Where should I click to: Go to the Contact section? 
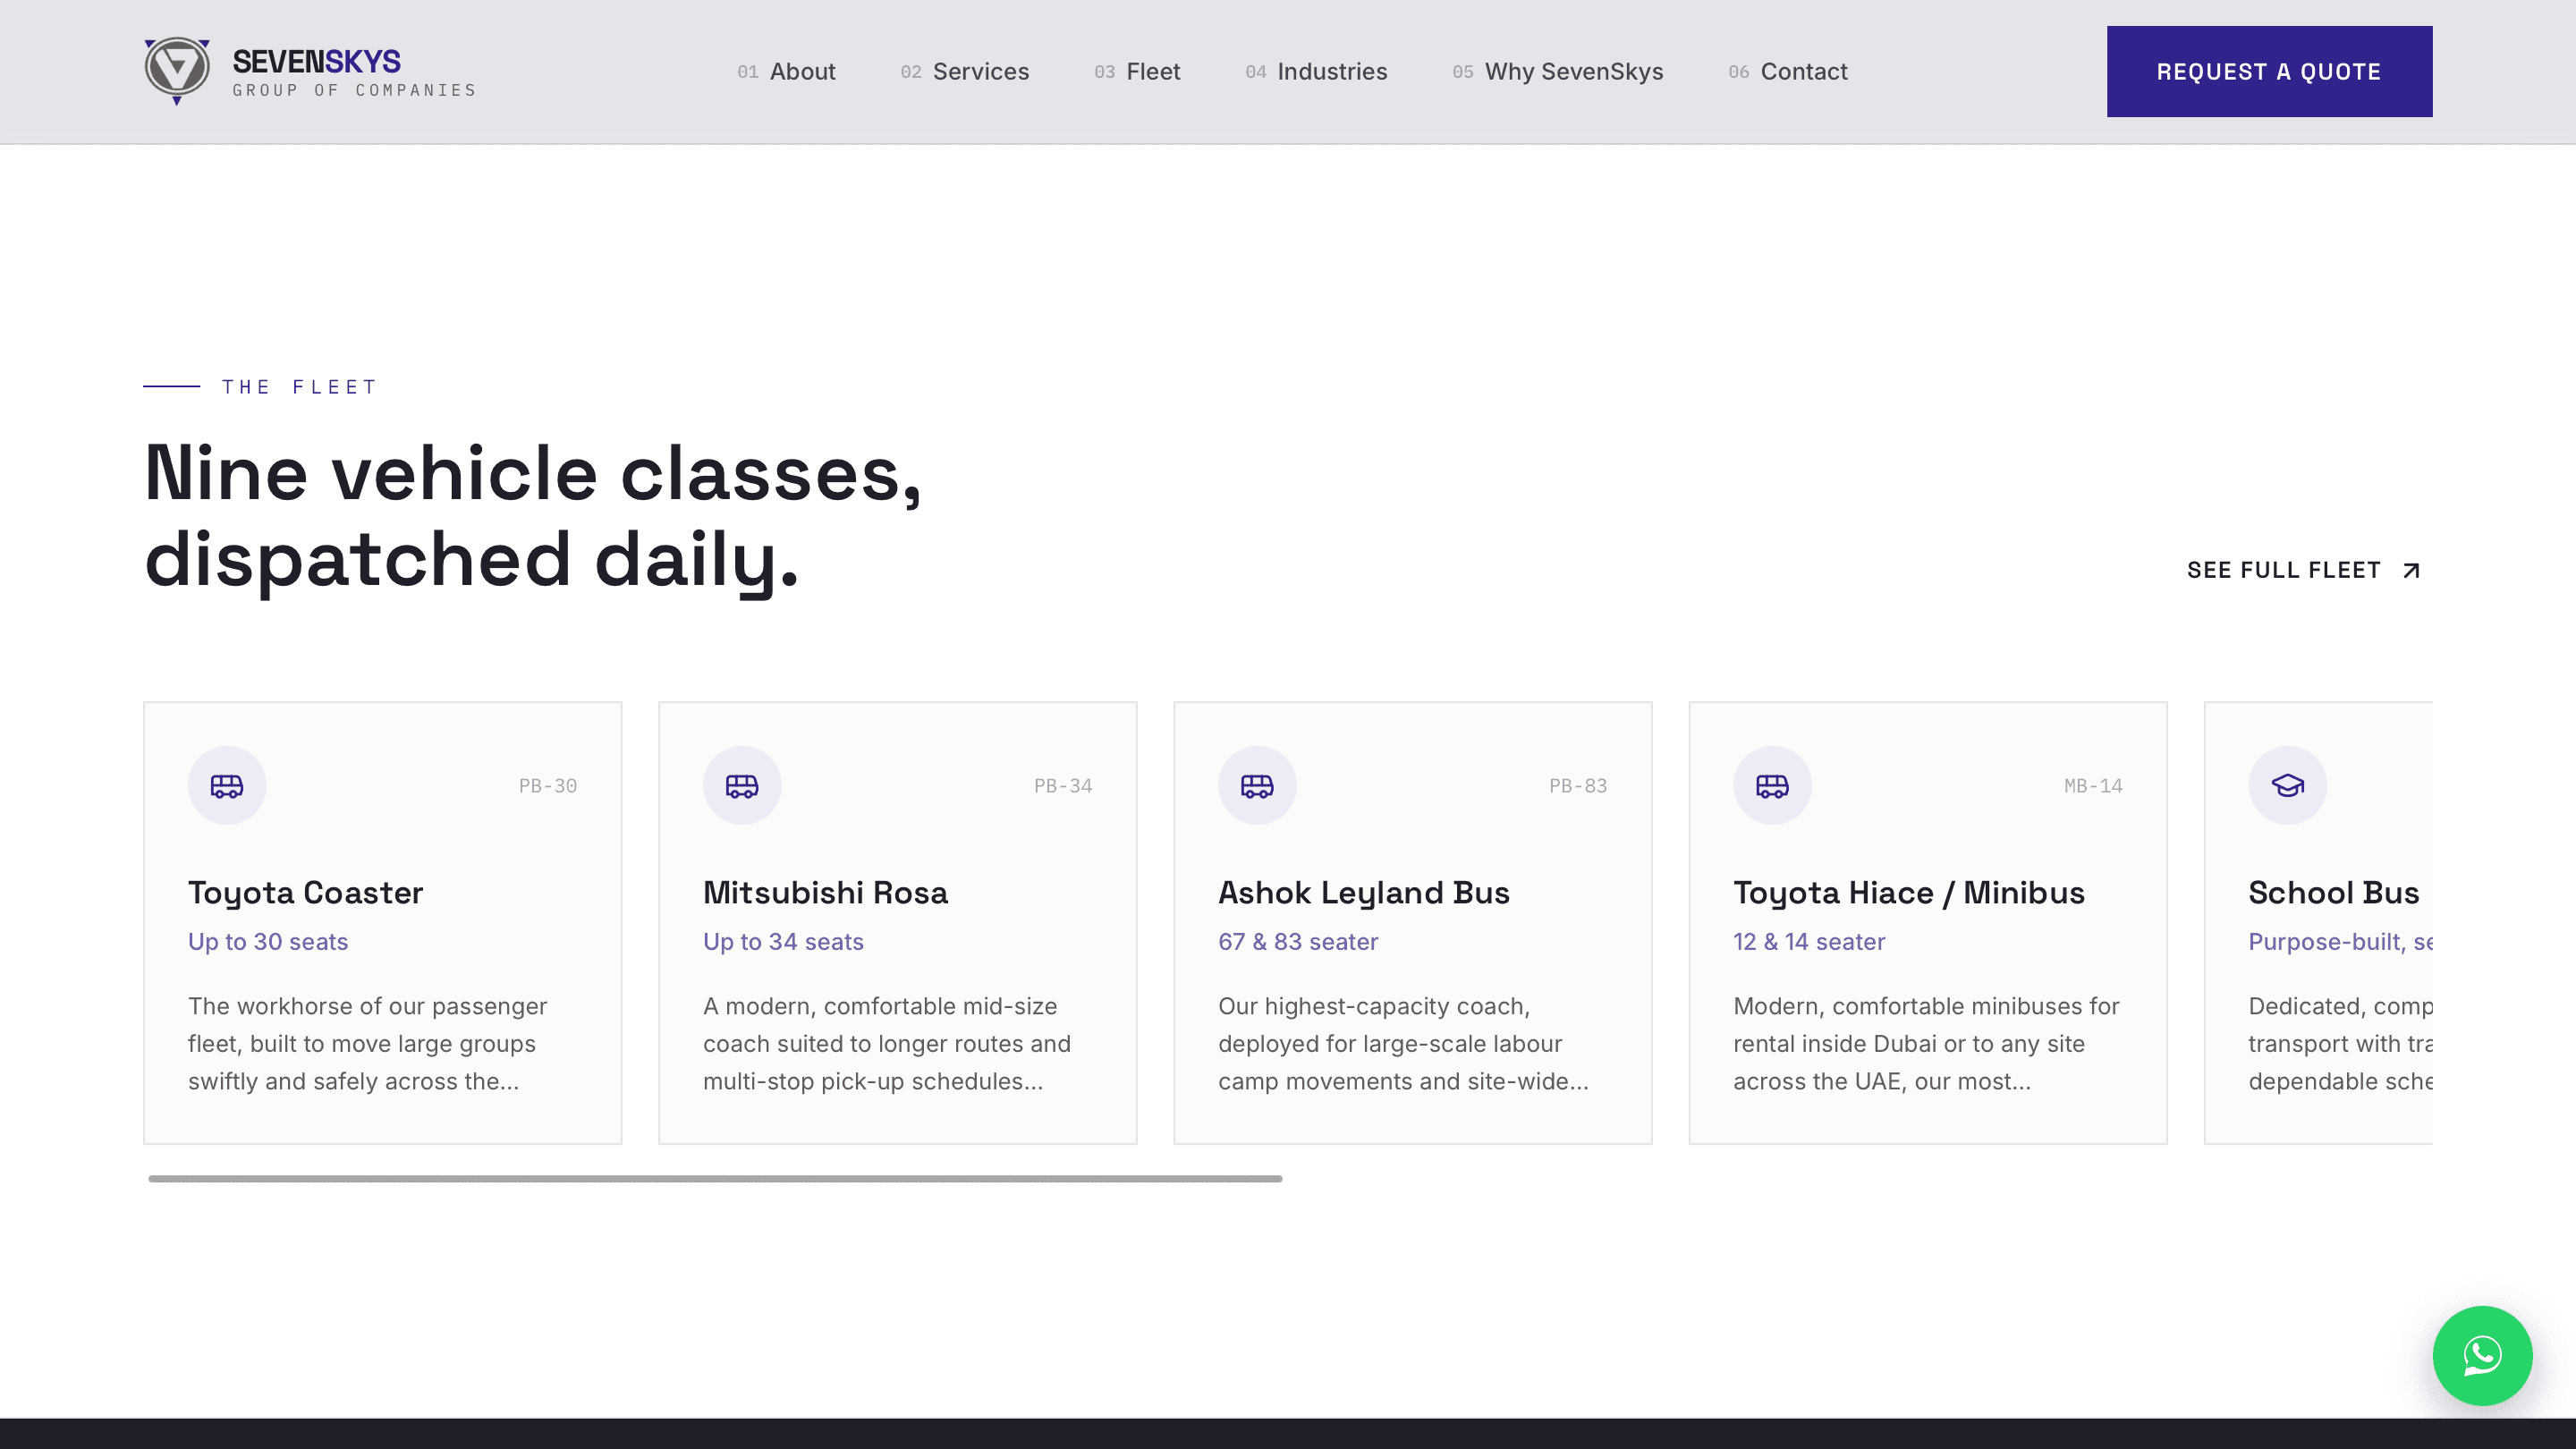[1787, 71]
